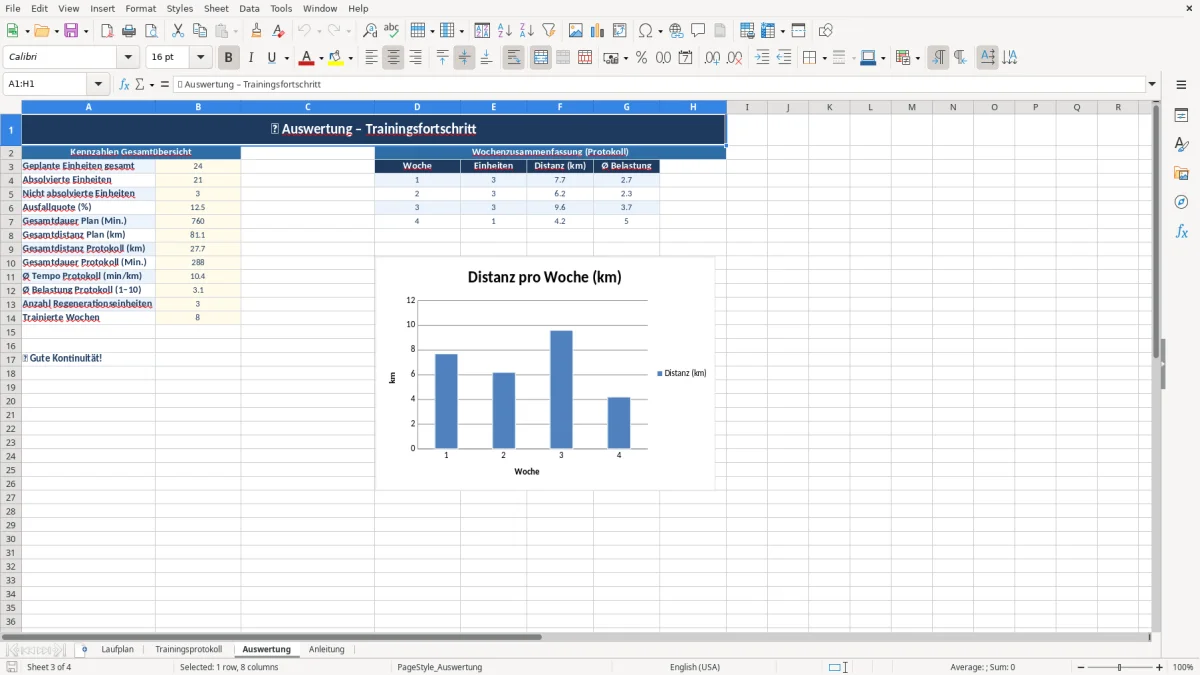1200x675 pixels.
Task: Switch to the Trainingsprotokoll sheet tab
Action: pos(189,649)
